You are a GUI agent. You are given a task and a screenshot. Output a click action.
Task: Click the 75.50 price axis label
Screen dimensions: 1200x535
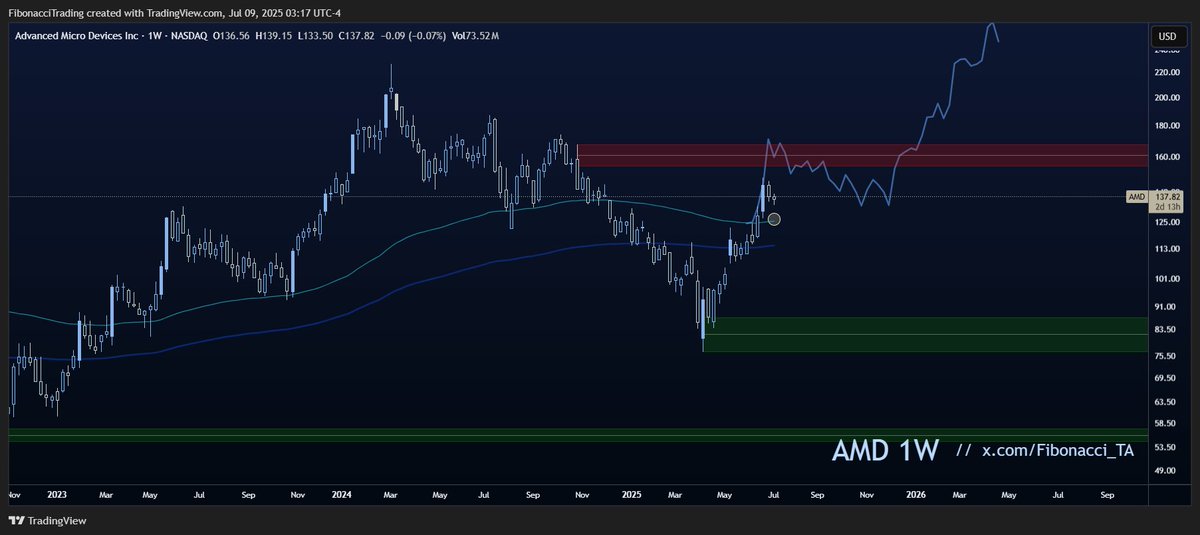point(1167,356)
